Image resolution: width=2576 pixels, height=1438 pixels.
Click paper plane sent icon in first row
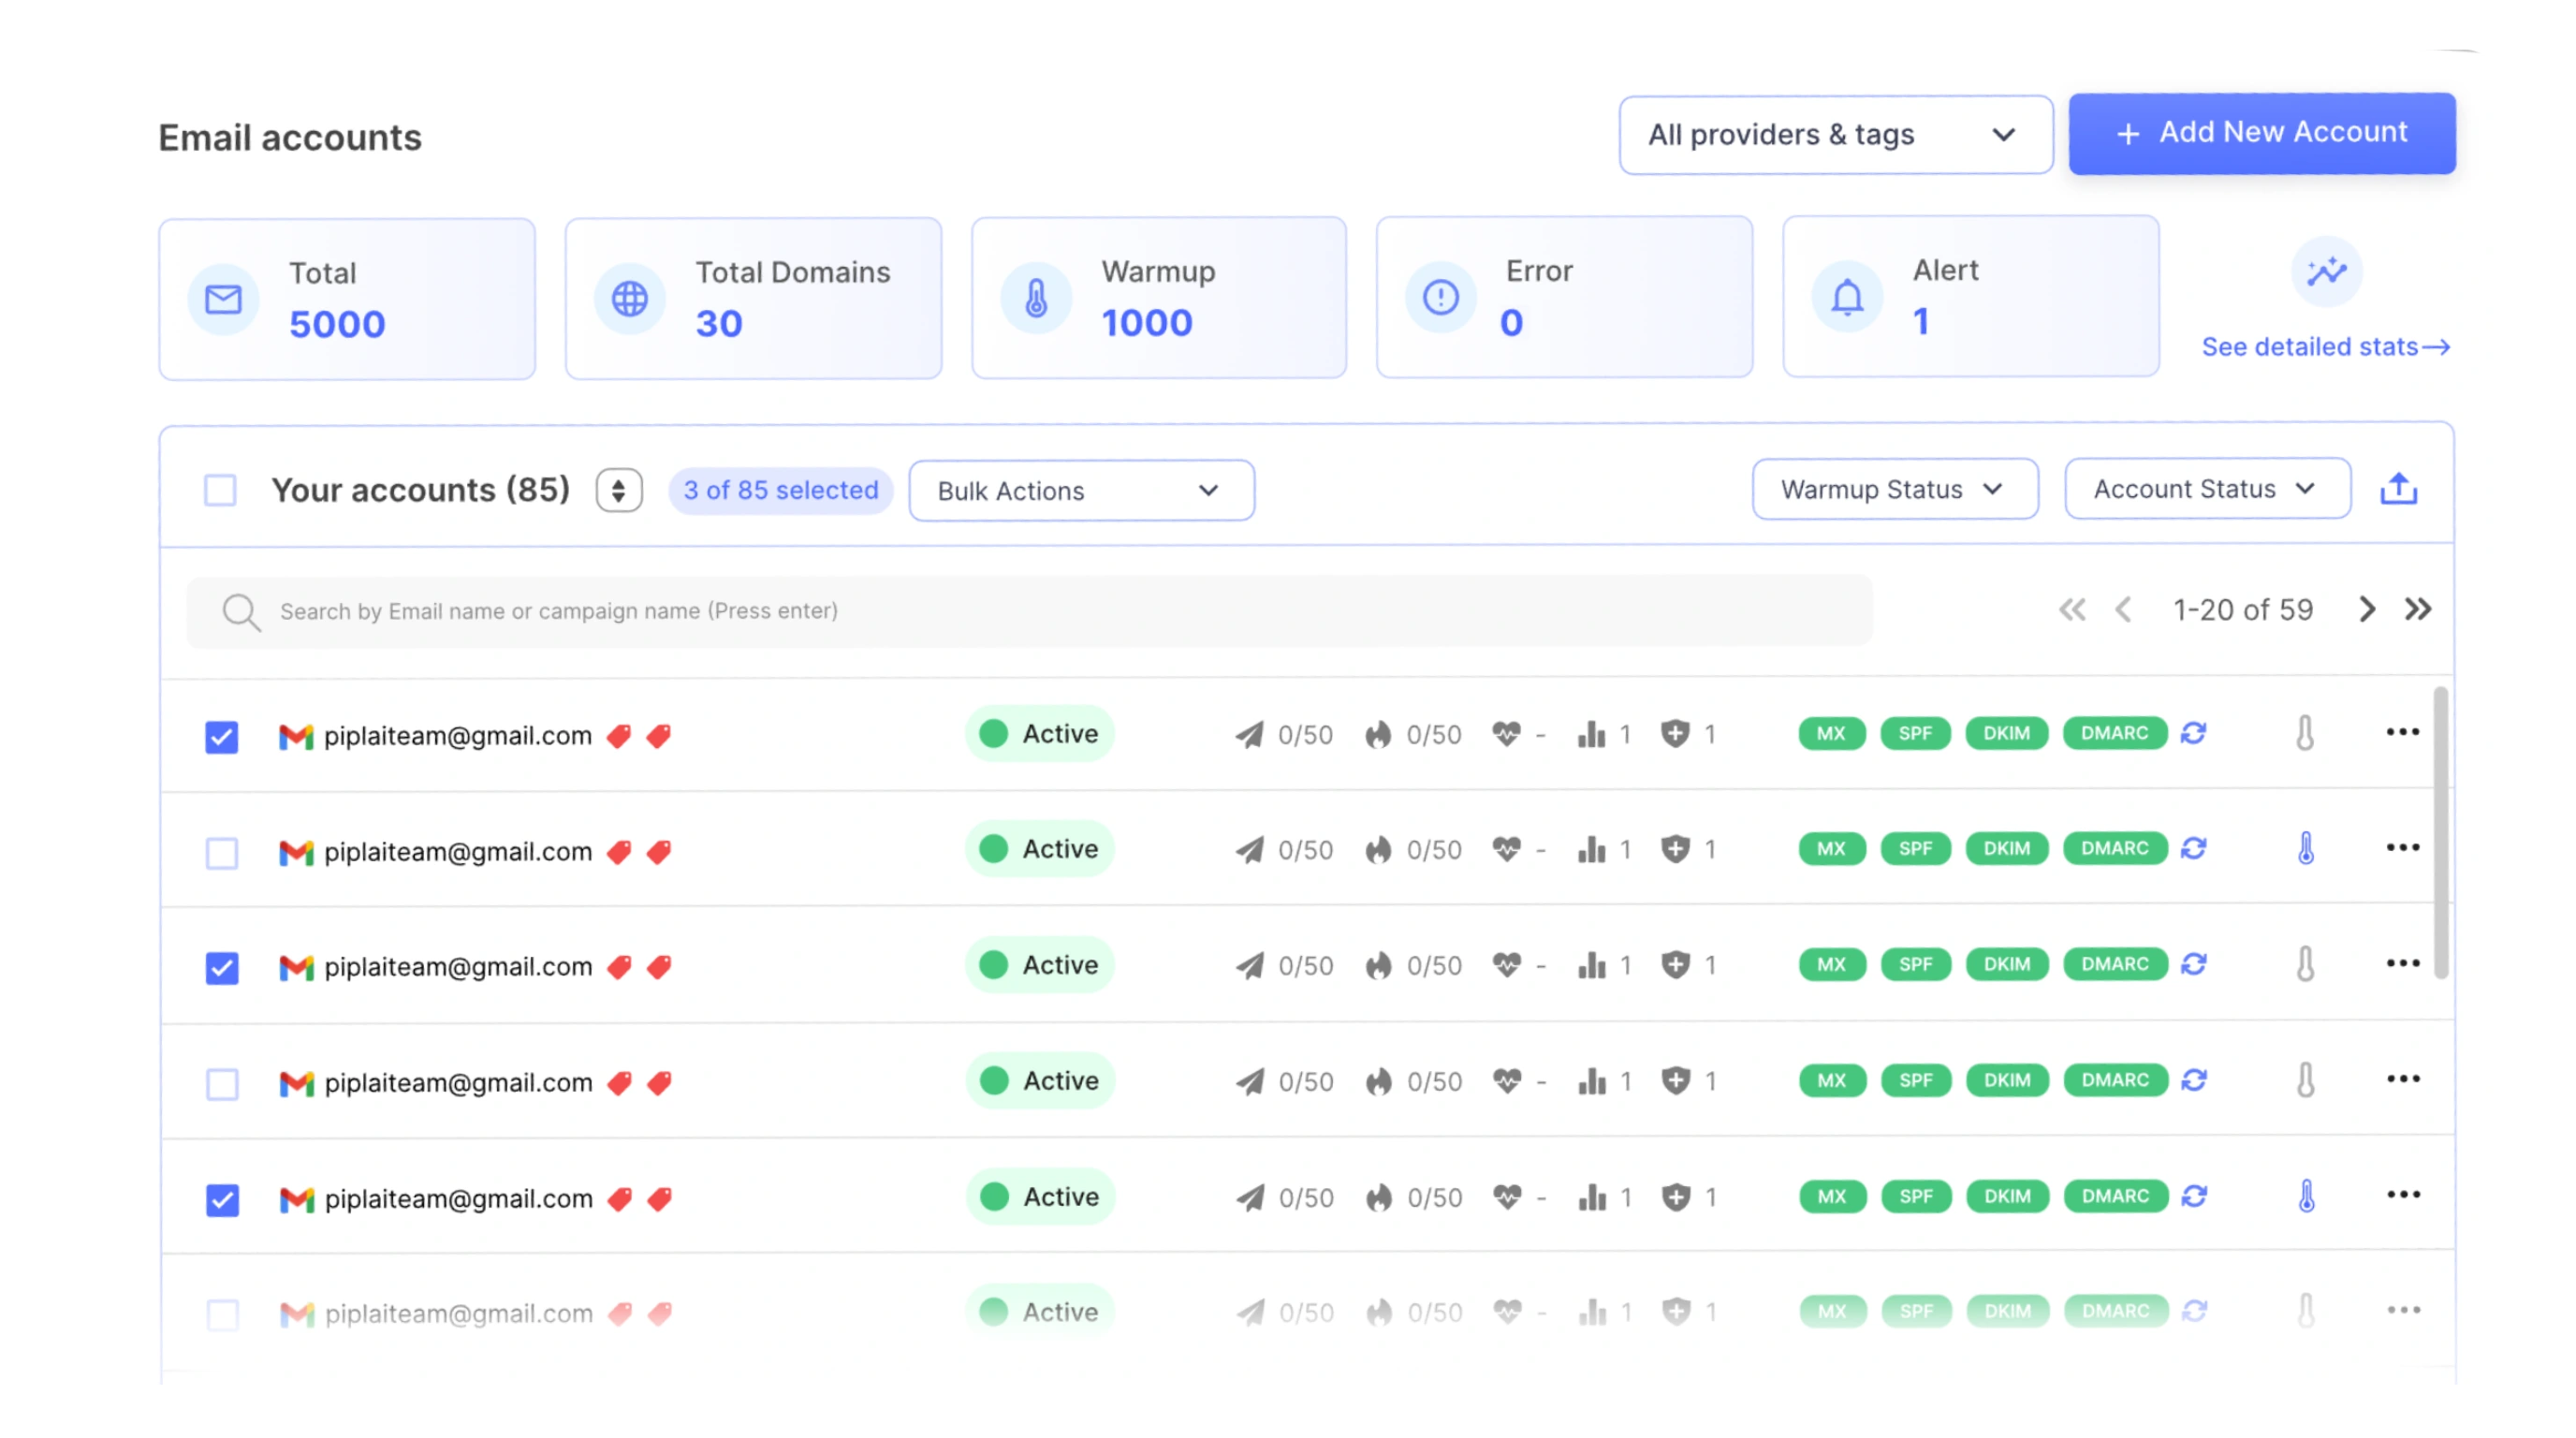point(1249,735)
